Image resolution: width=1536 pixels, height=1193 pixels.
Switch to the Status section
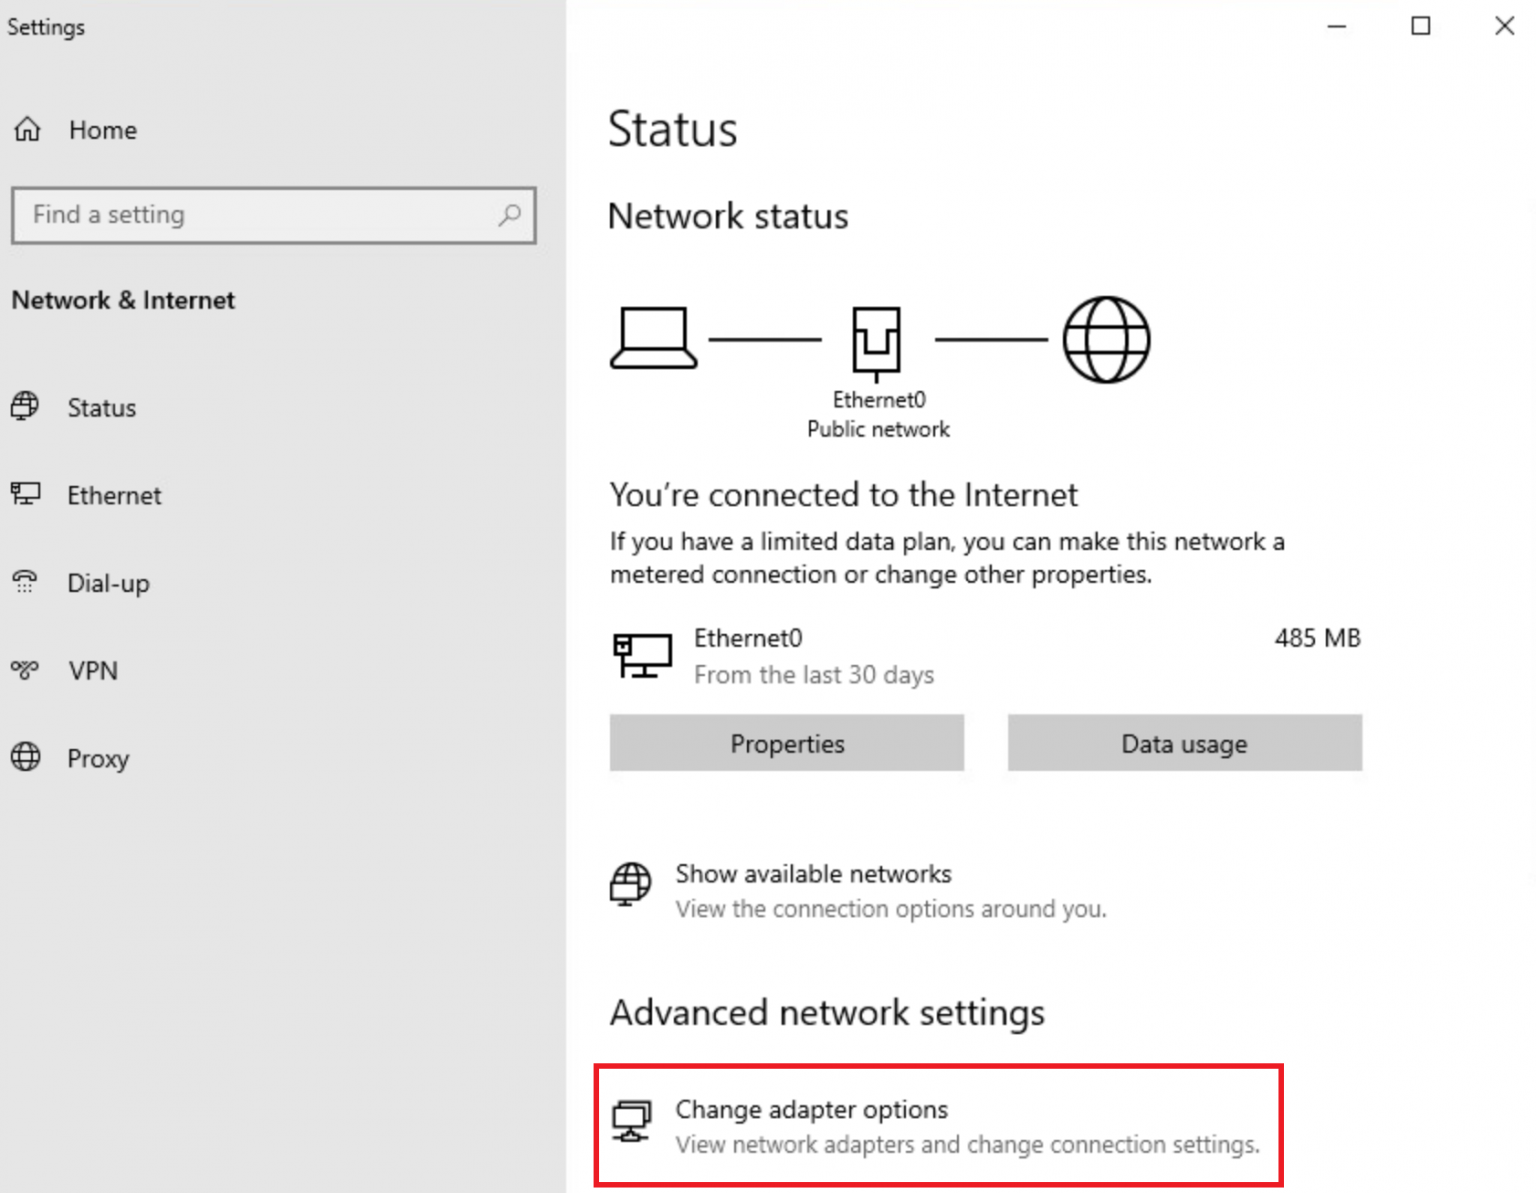point(101,407)
